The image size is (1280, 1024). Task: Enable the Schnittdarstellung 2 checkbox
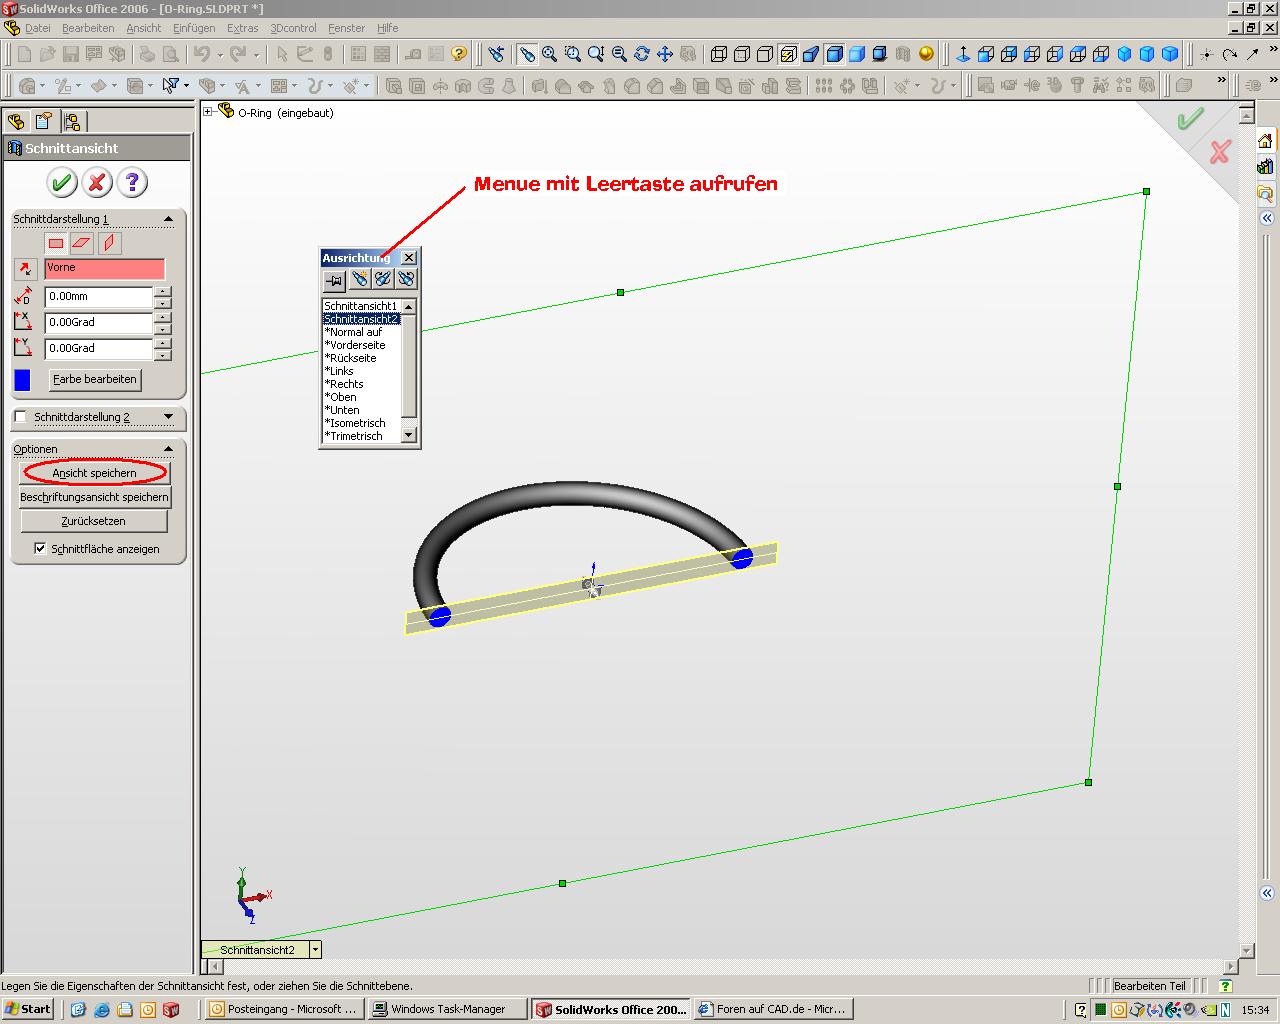click(21, 417)
